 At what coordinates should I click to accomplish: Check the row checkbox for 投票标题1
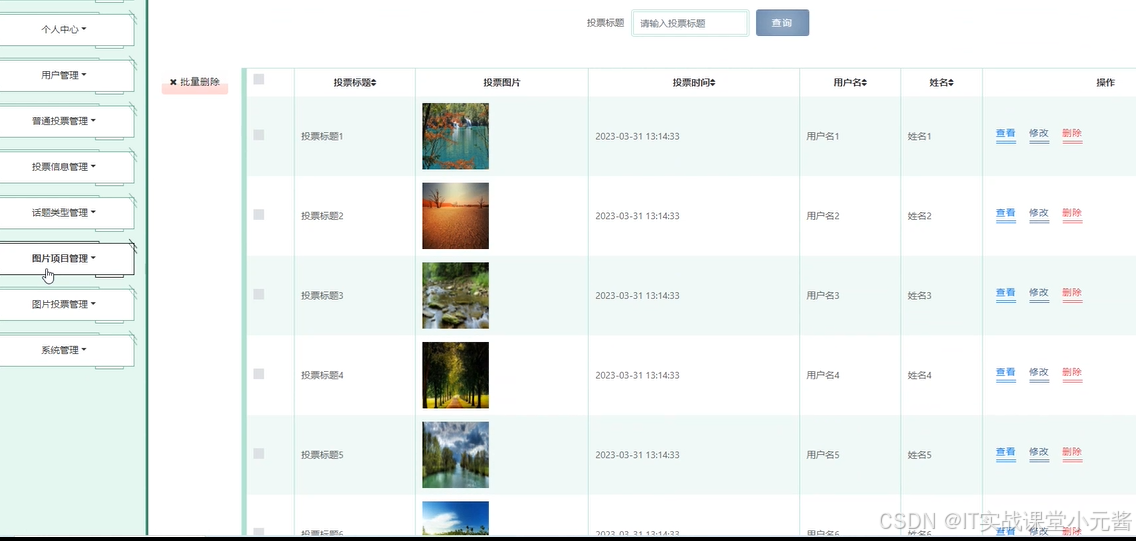(259, 135)
